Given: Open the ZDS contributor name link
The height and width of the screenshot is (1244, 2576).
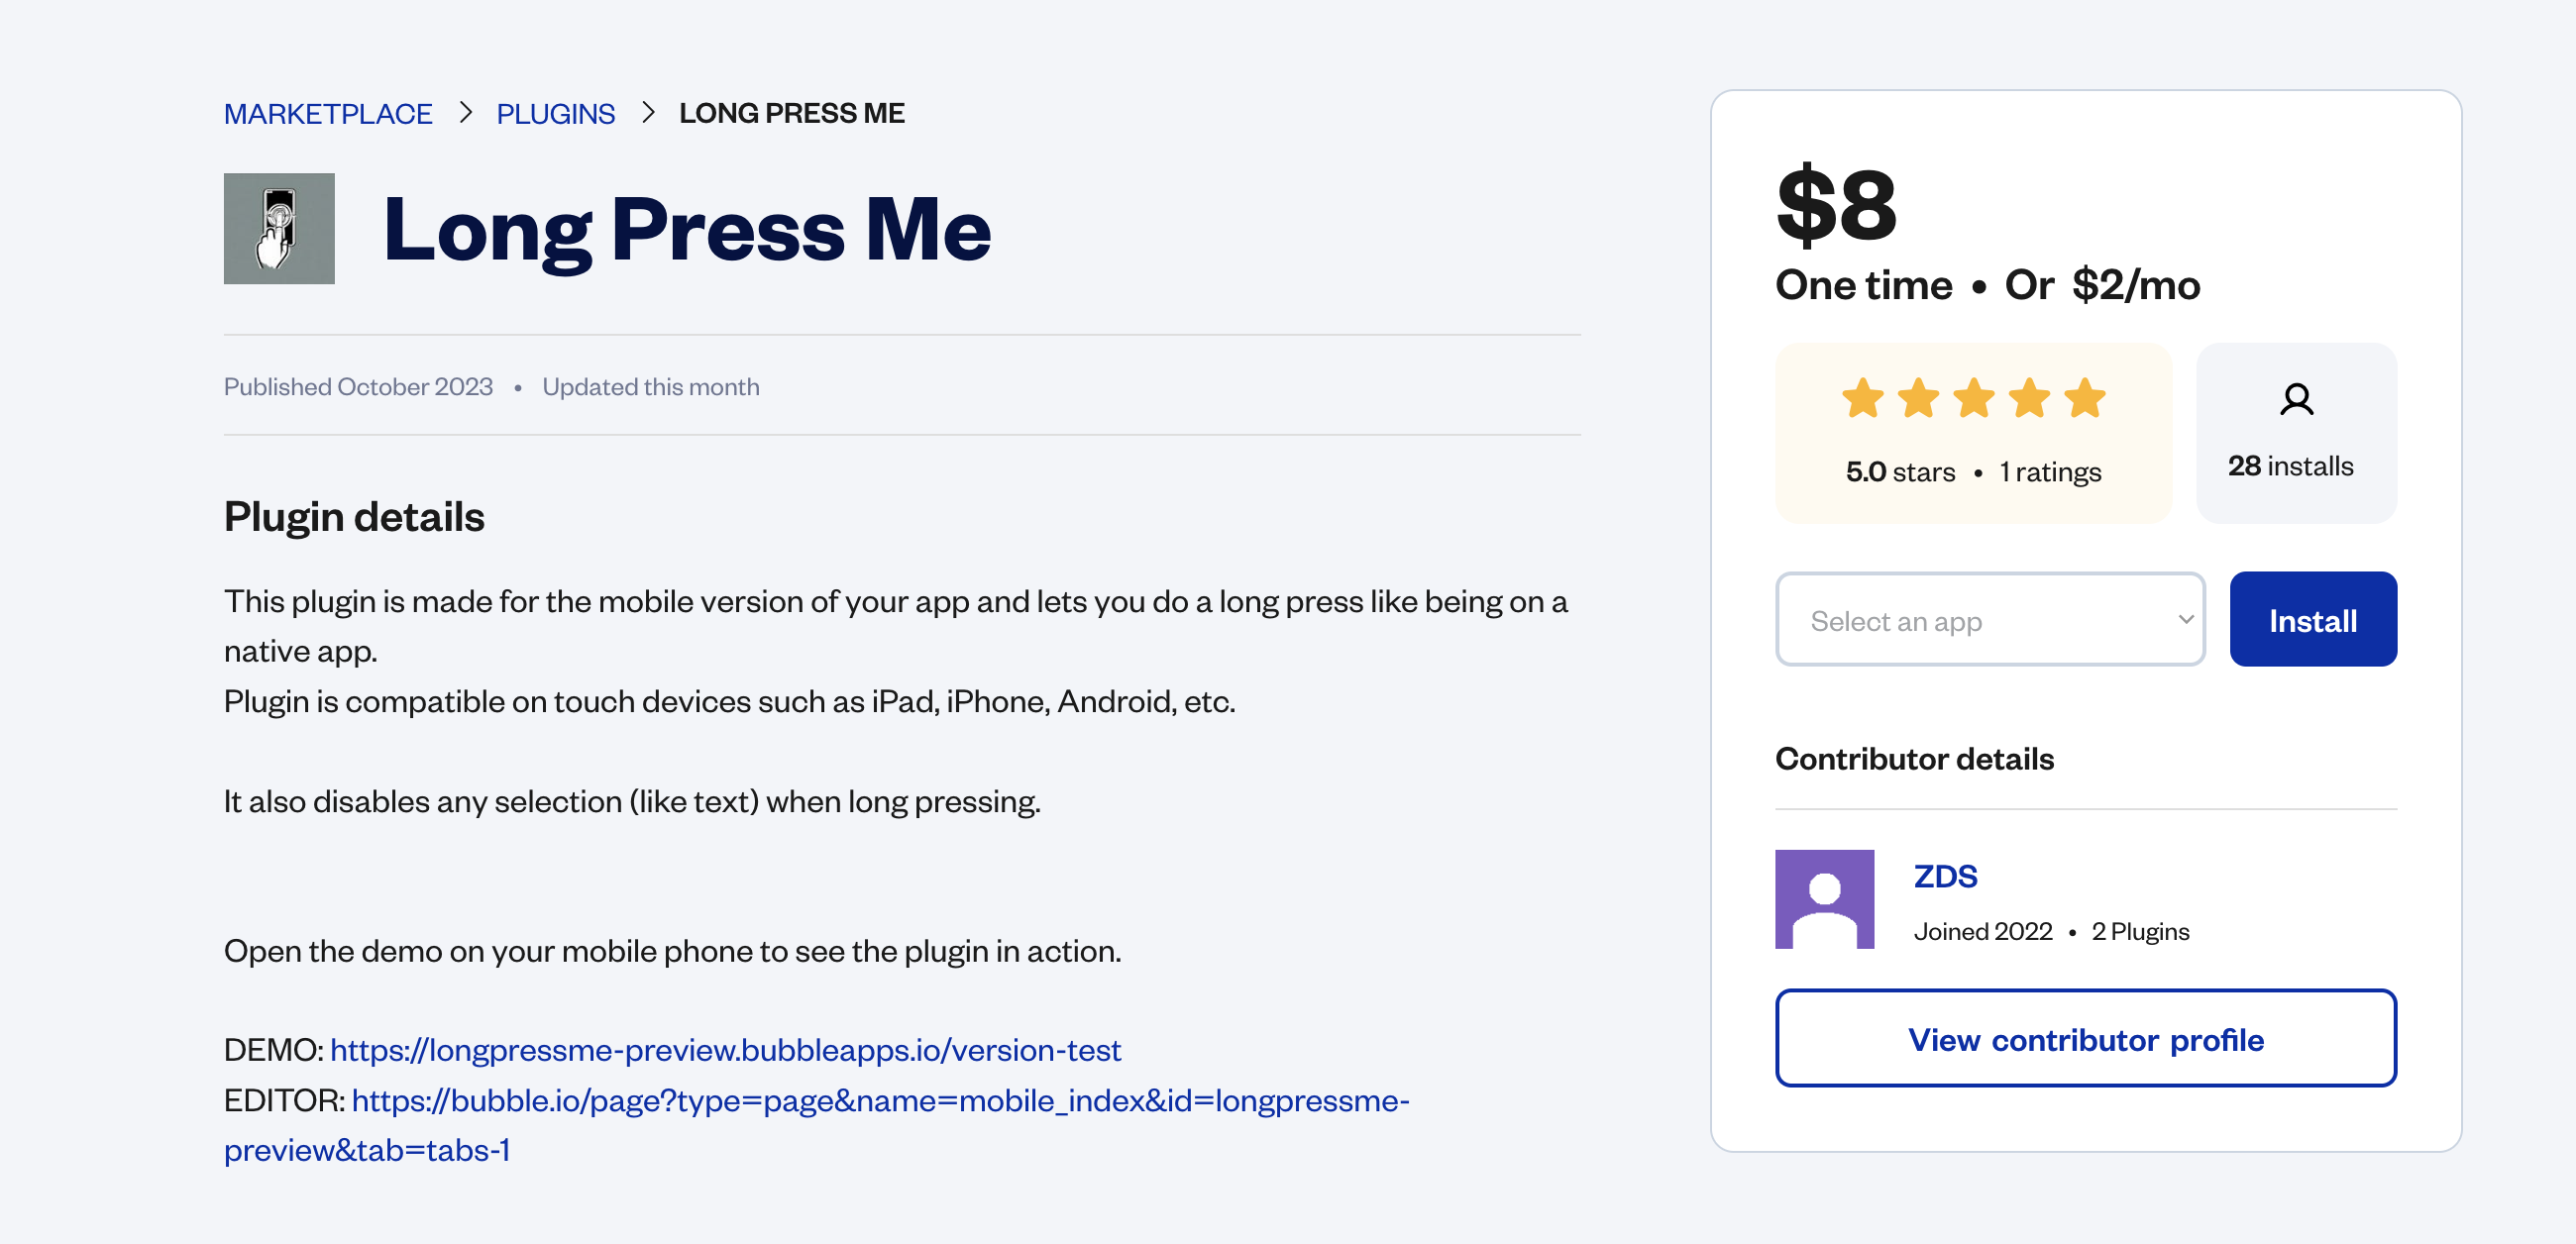Looking at the screenshot, I should tap(1945, 876).
